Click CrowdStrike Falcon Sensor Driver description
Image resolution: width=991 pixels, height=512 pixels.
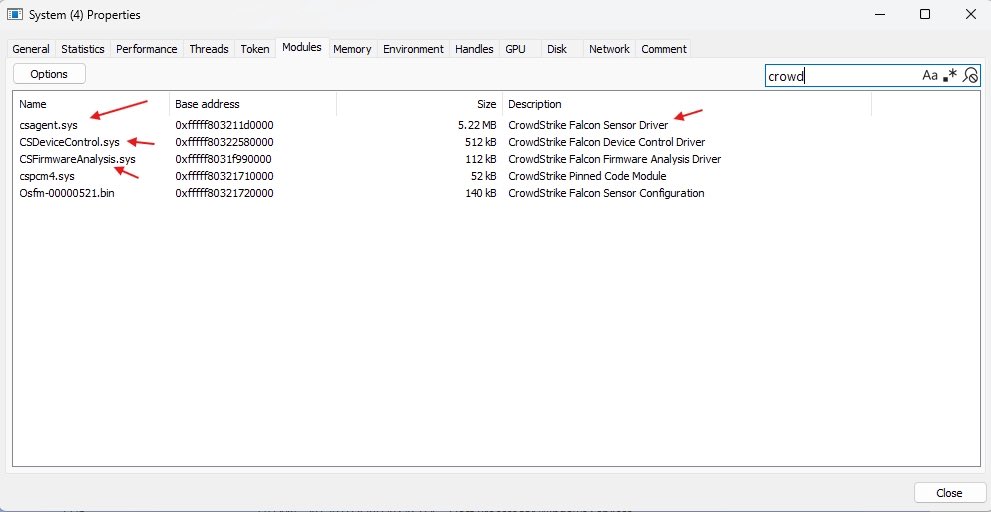(x=588, y=125)
